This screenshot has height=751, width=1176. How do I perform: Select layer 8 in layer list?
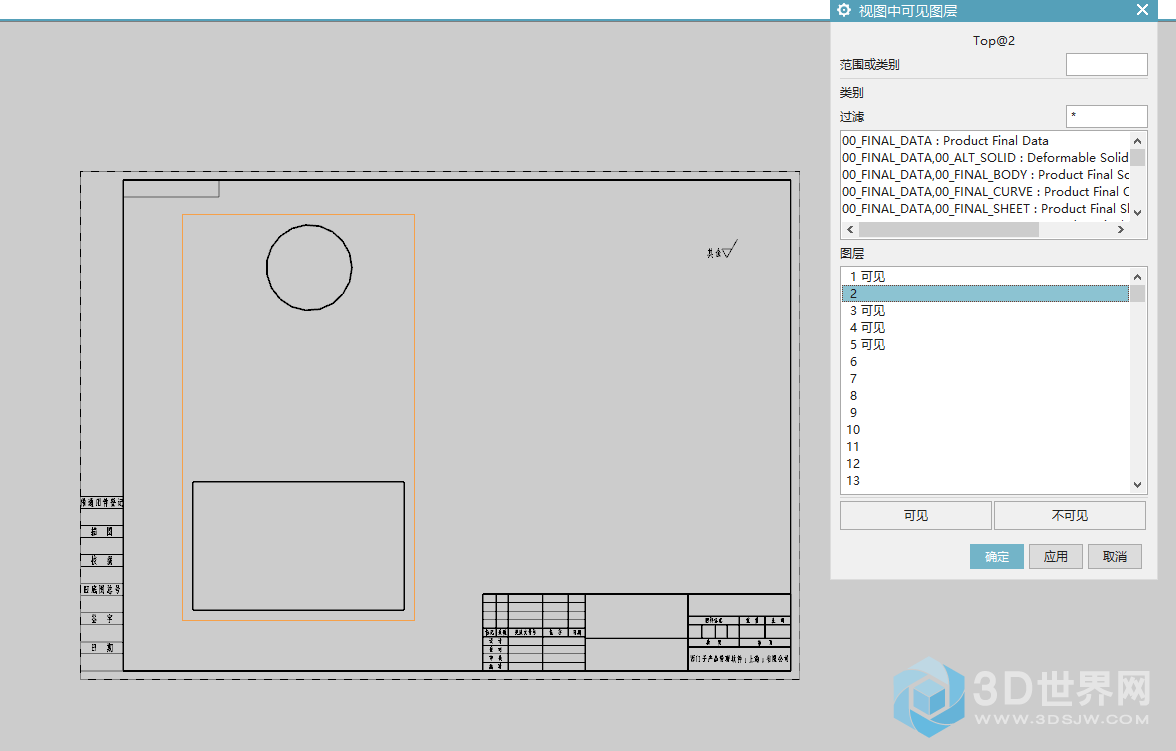[985, 395]
